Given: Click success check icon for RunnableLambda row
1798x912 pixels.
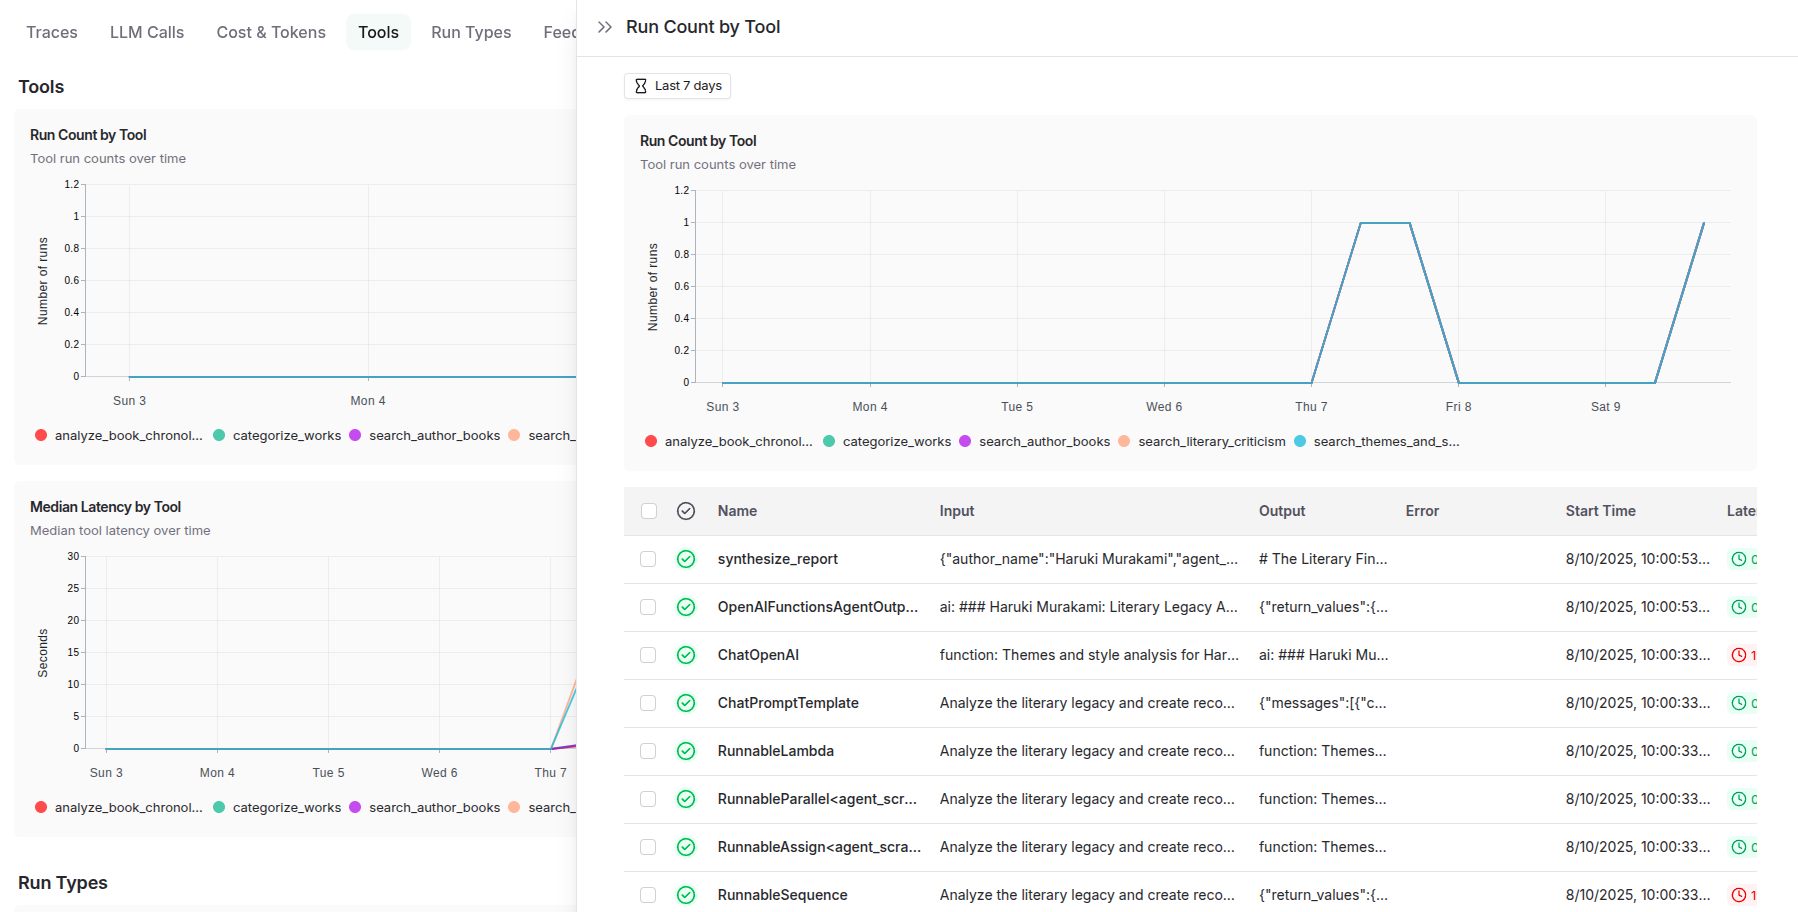Looking at the screenshot, I should 686,751.
